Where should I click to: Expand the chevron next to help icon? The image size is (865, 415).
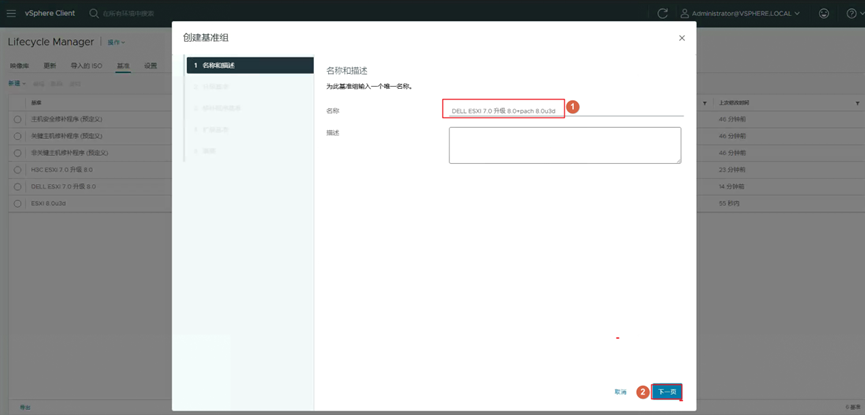pos(863,14)
